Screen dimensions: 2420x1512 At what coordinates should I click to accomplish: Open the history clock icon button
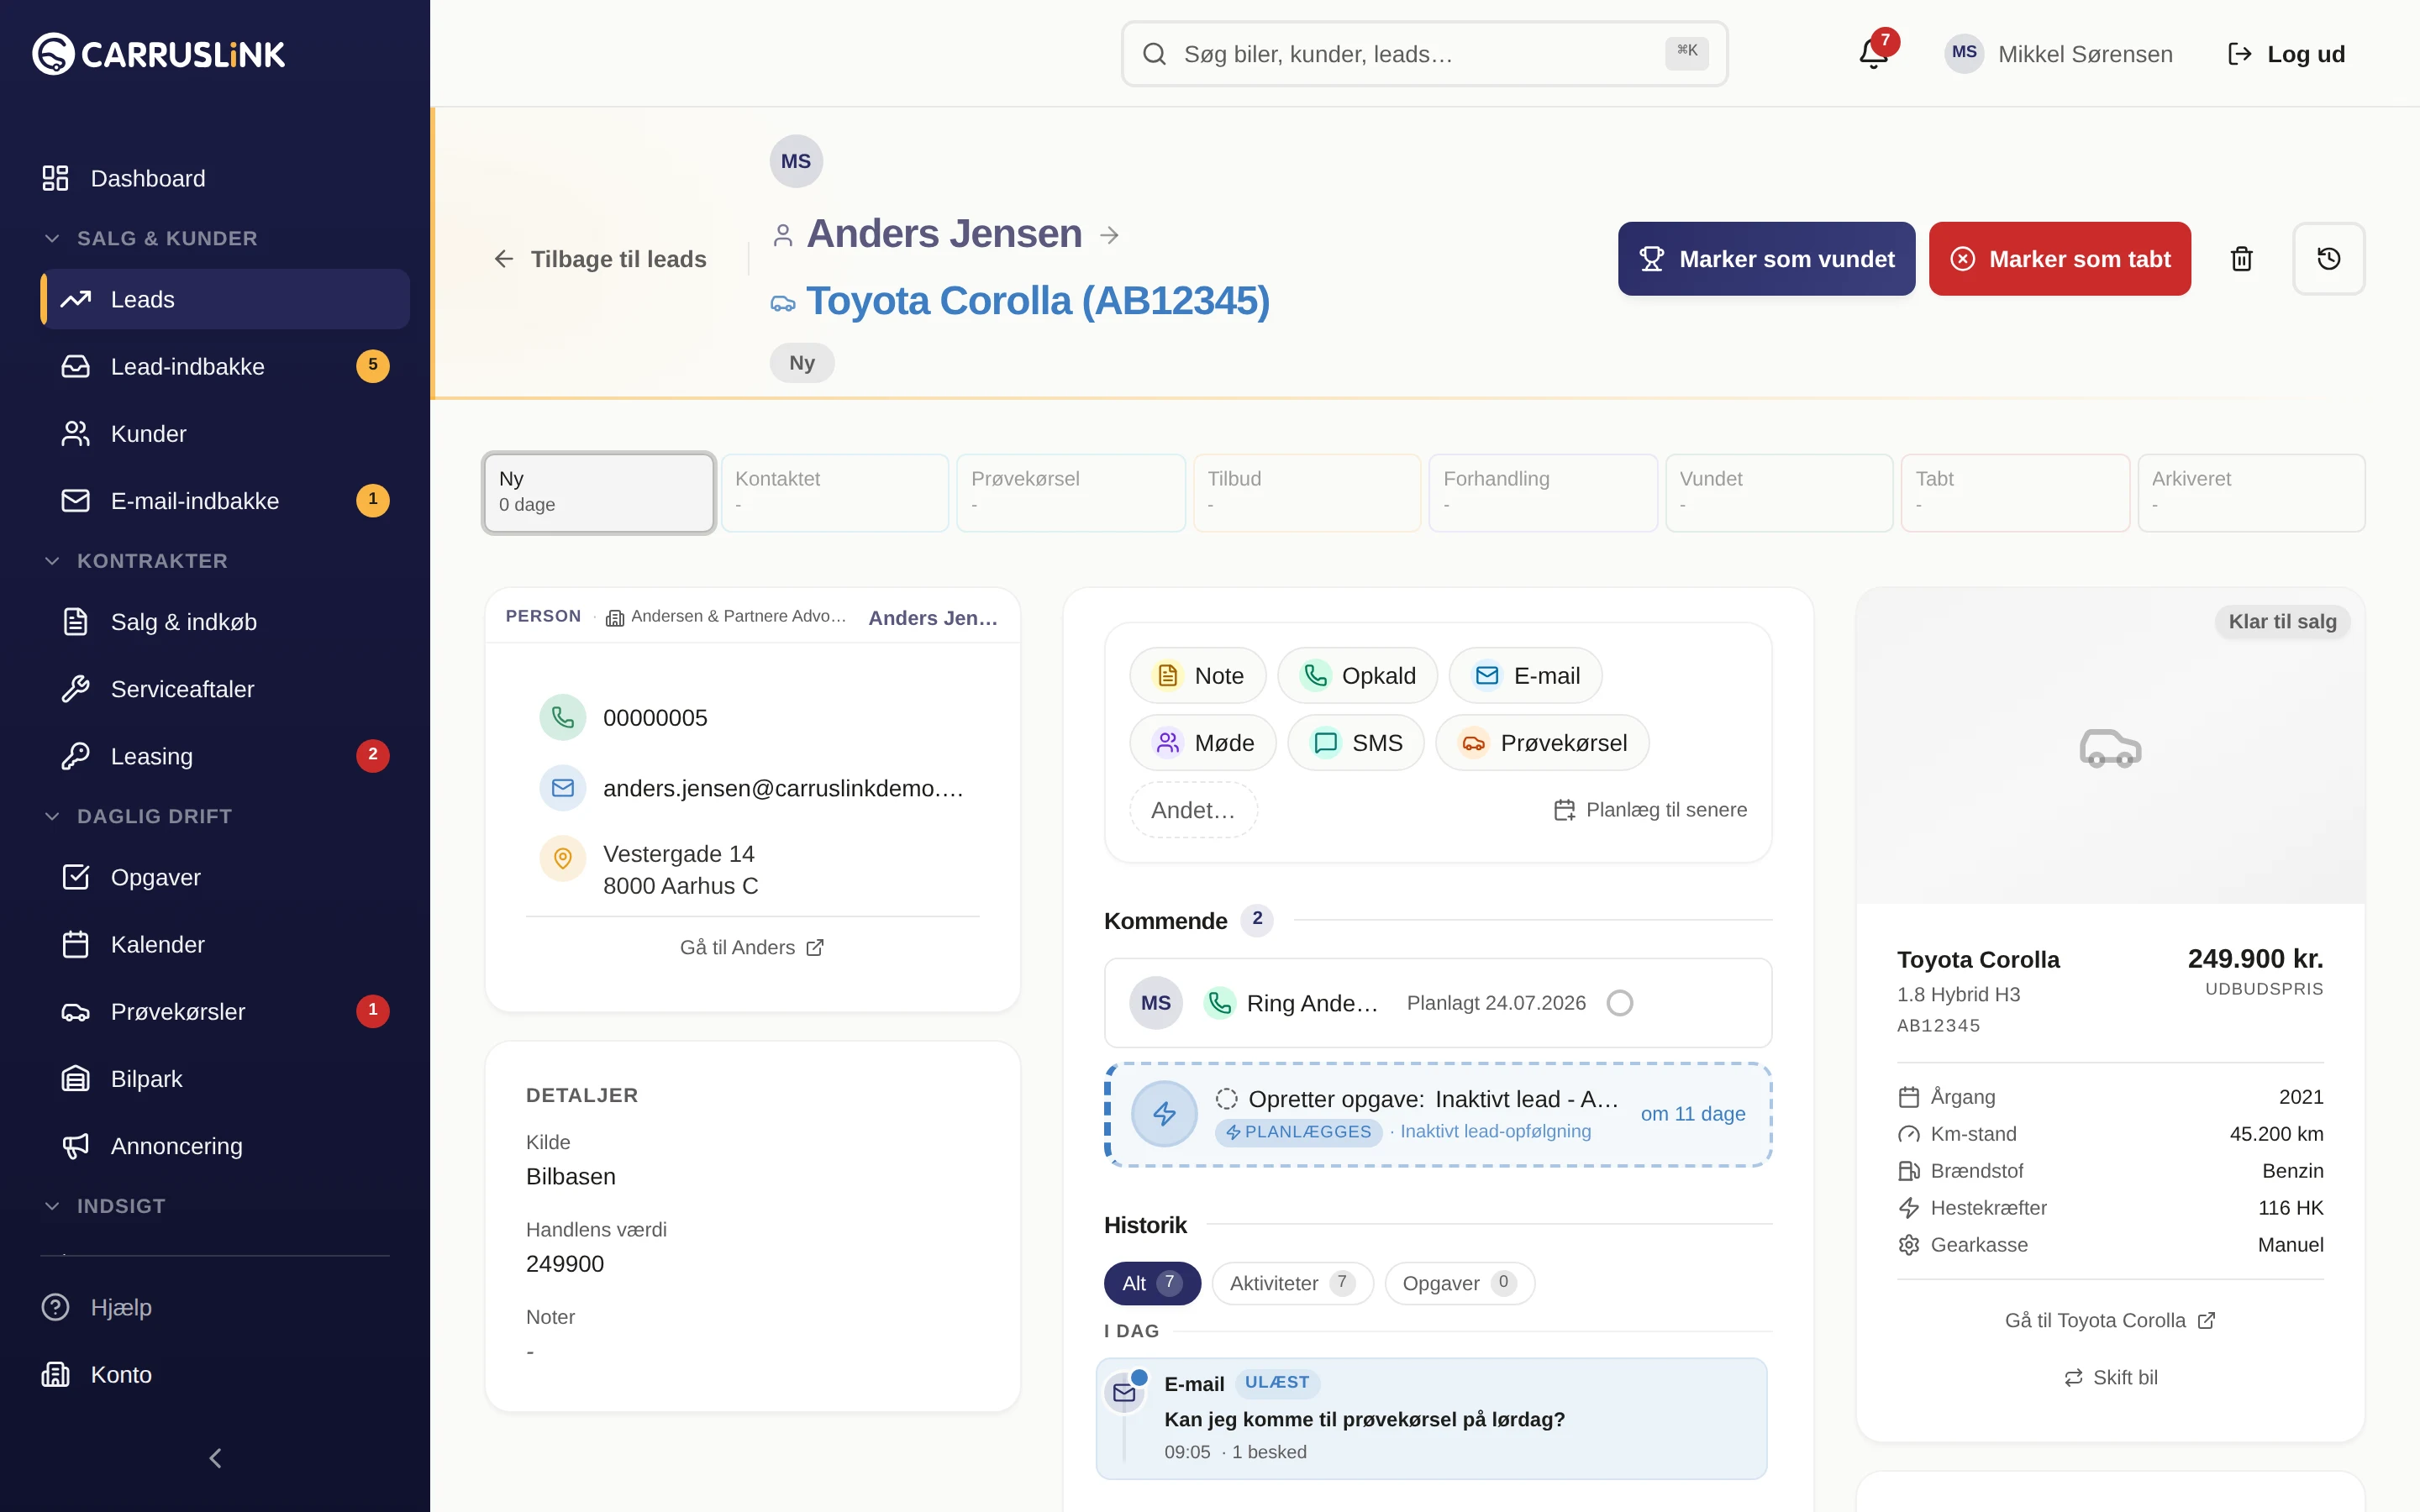(2328, 259)
